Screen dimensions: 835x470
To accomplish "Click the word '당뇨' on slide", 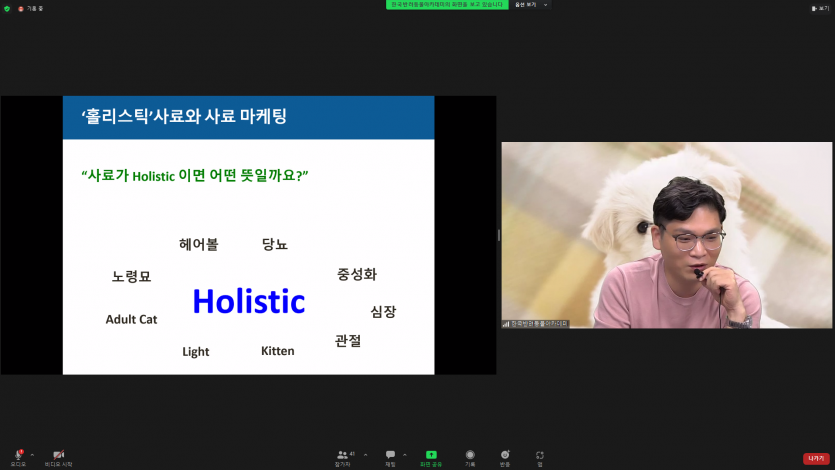I will [x=275, y=244].
